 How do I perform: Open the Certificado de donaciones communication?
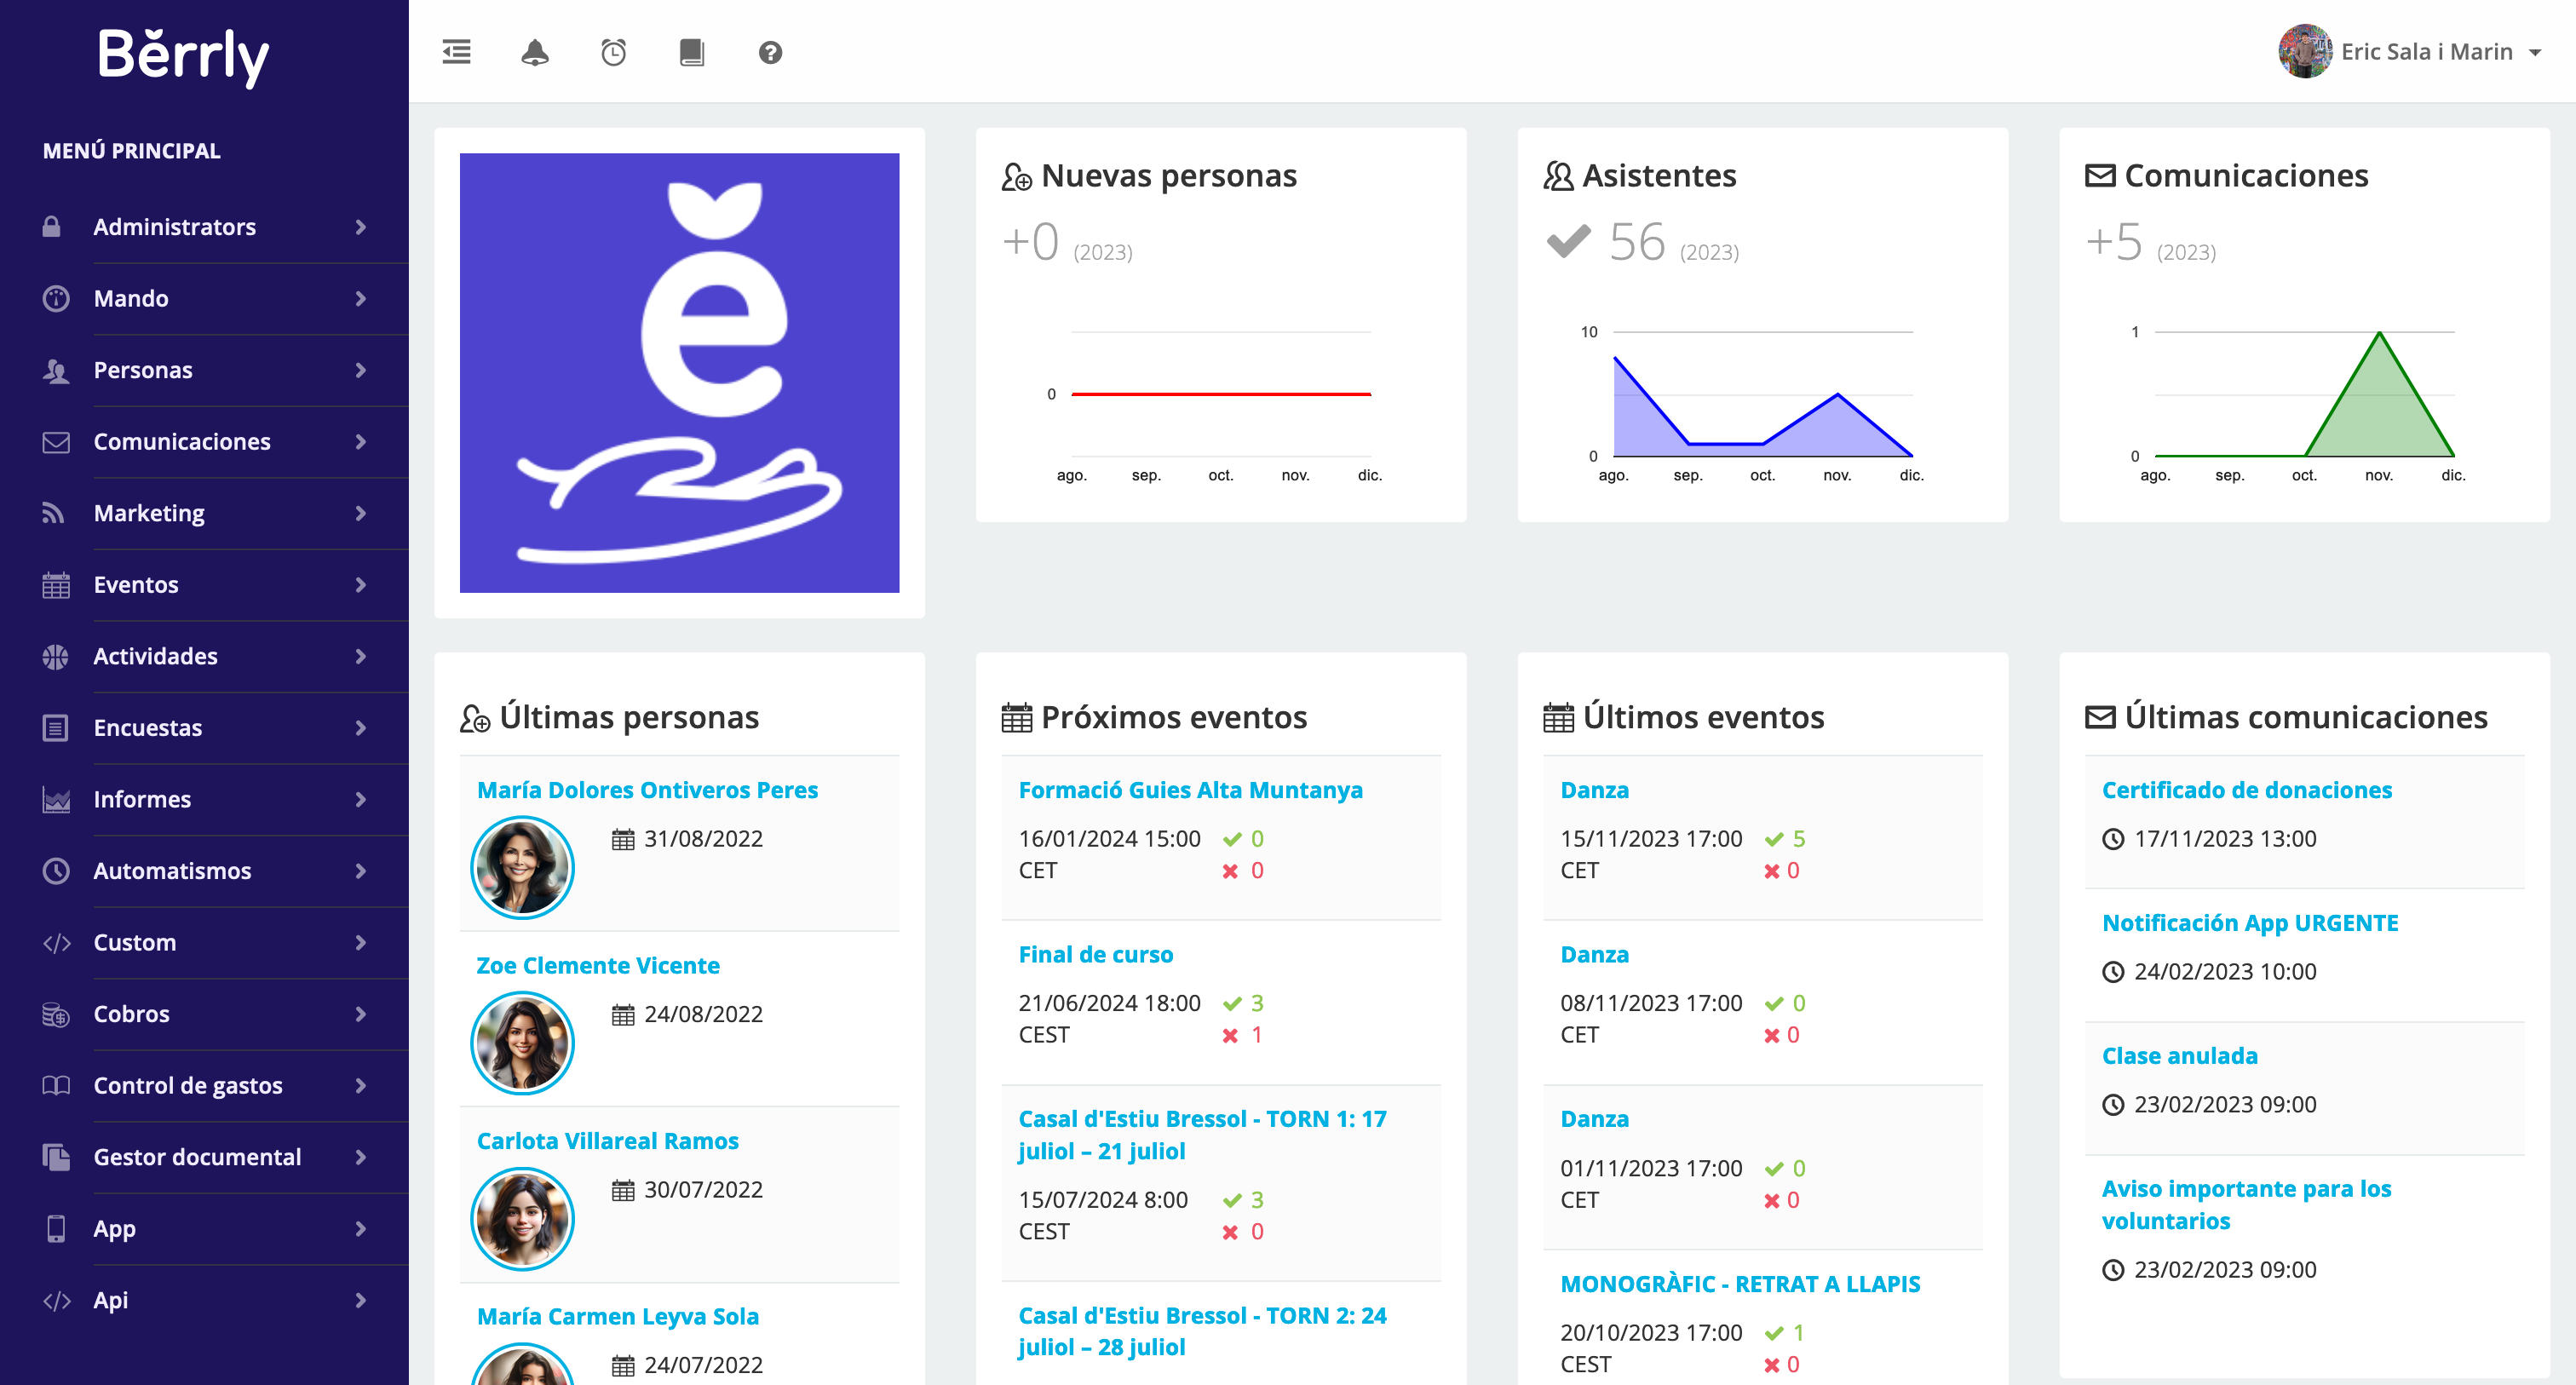(2247, 789)
